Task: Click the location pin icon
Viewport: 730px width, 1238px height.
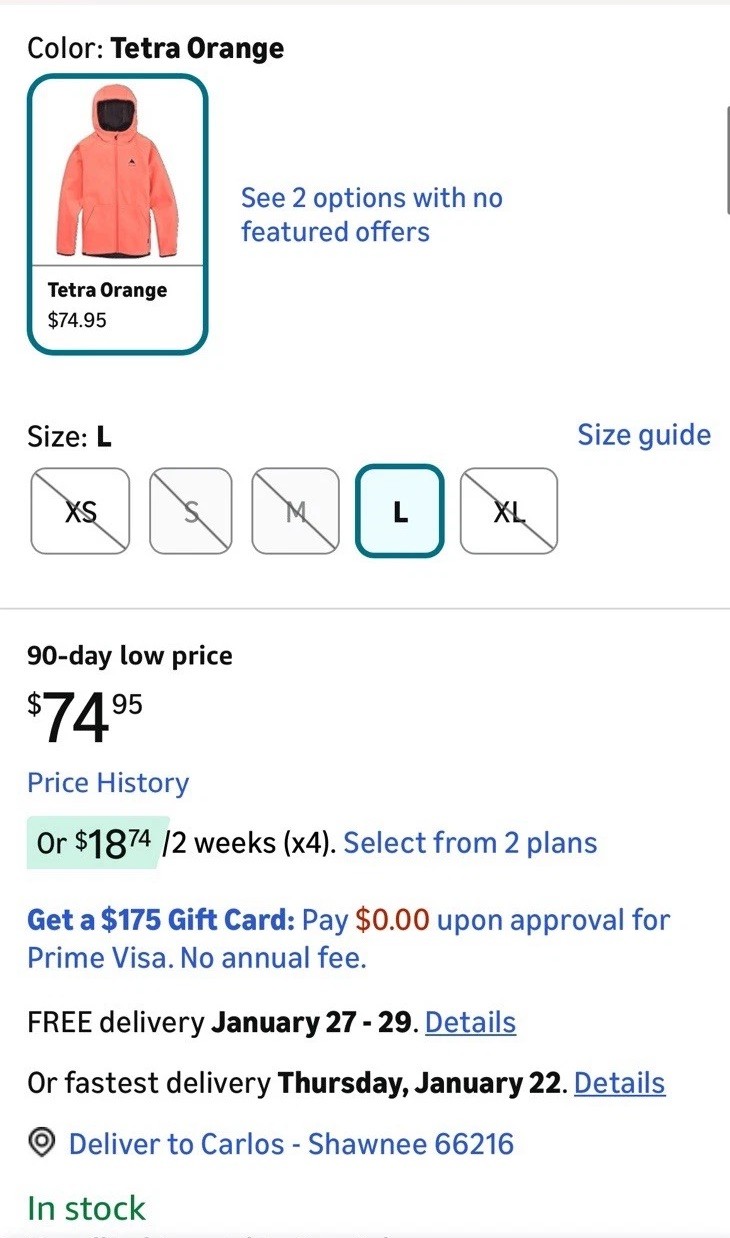Action: [41, 1144]
